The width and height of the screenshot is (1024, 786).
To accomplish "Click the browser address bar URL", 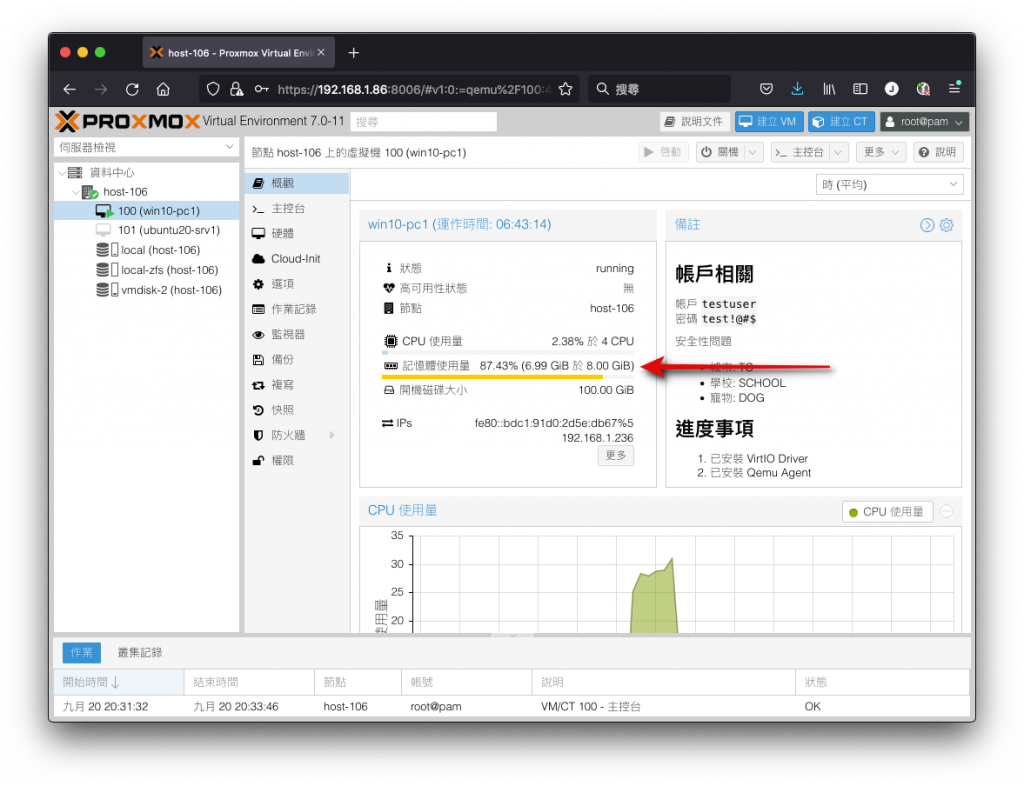I will [x=415, y=89].
